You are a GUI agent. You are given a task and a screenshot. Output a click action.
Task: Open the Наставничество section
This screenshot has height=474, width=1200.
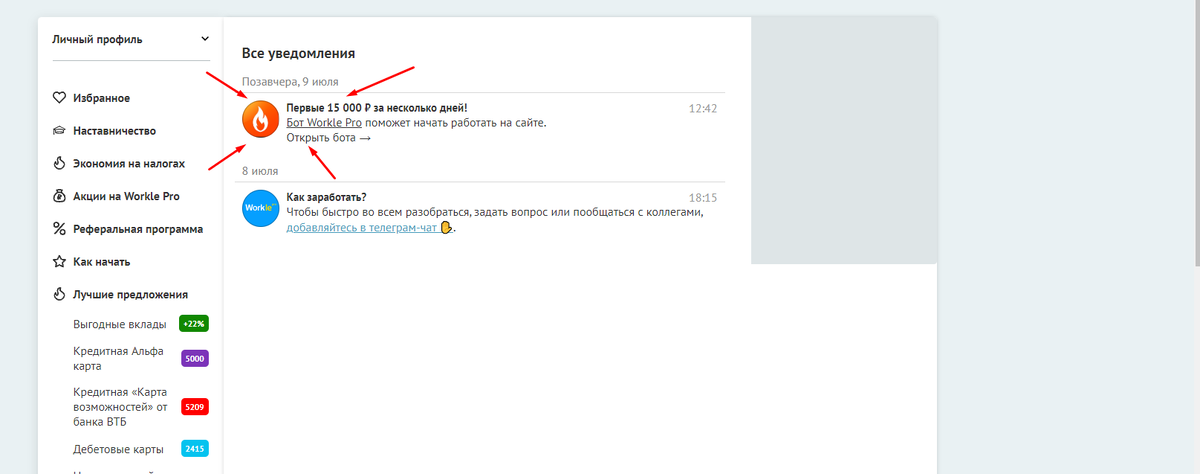[114, 131]
